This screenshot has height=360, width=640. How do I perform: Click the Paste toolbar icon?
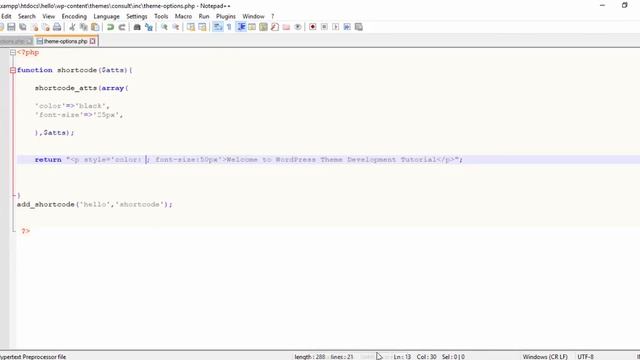coord(95,27)
